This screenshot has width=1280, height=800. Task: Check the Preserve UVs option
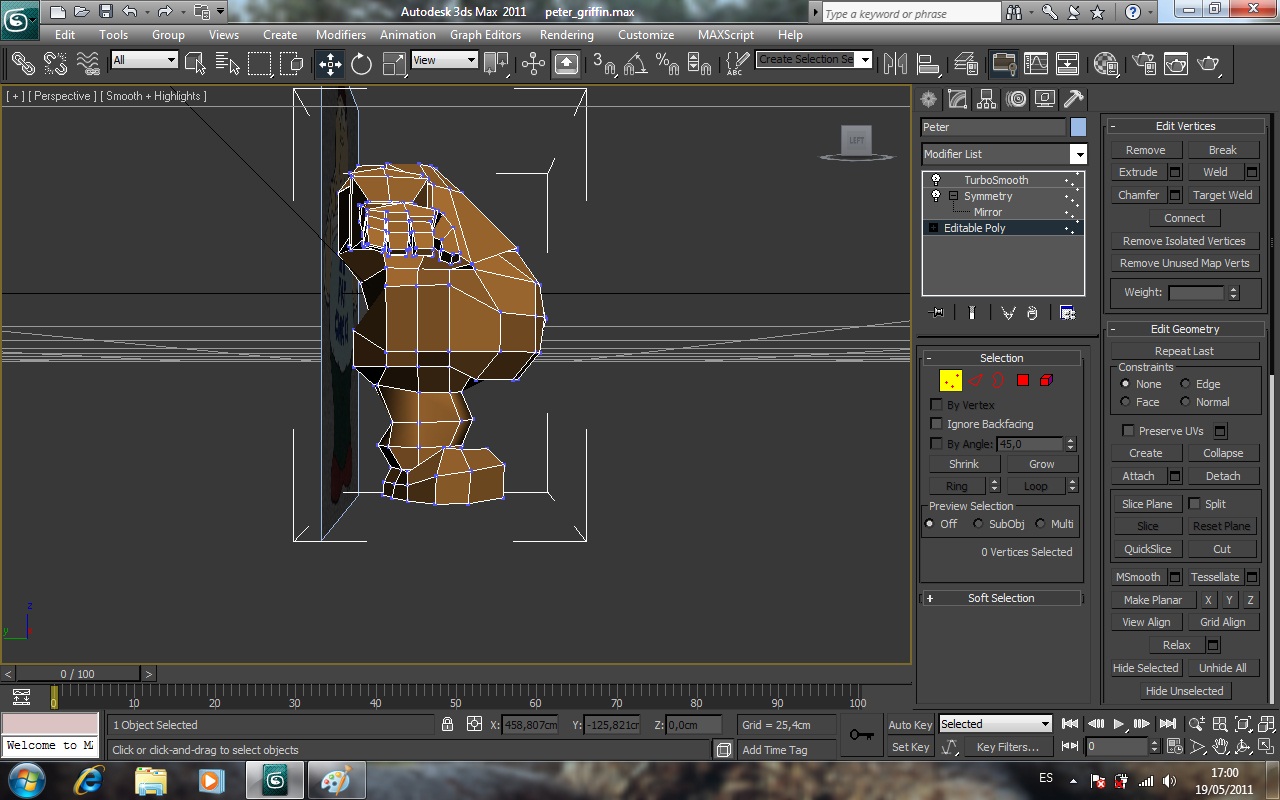1129,431
